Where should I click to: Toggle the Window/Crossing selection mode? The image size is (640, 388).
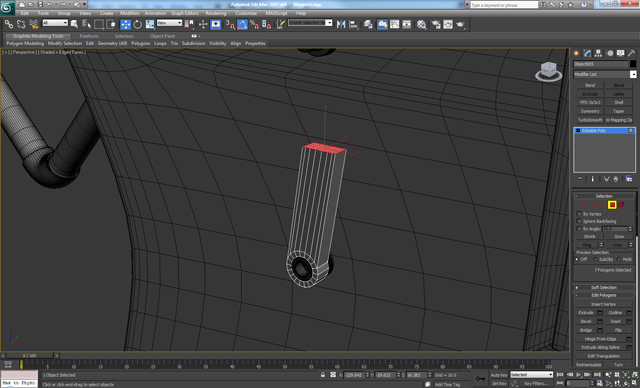(111, 24)
